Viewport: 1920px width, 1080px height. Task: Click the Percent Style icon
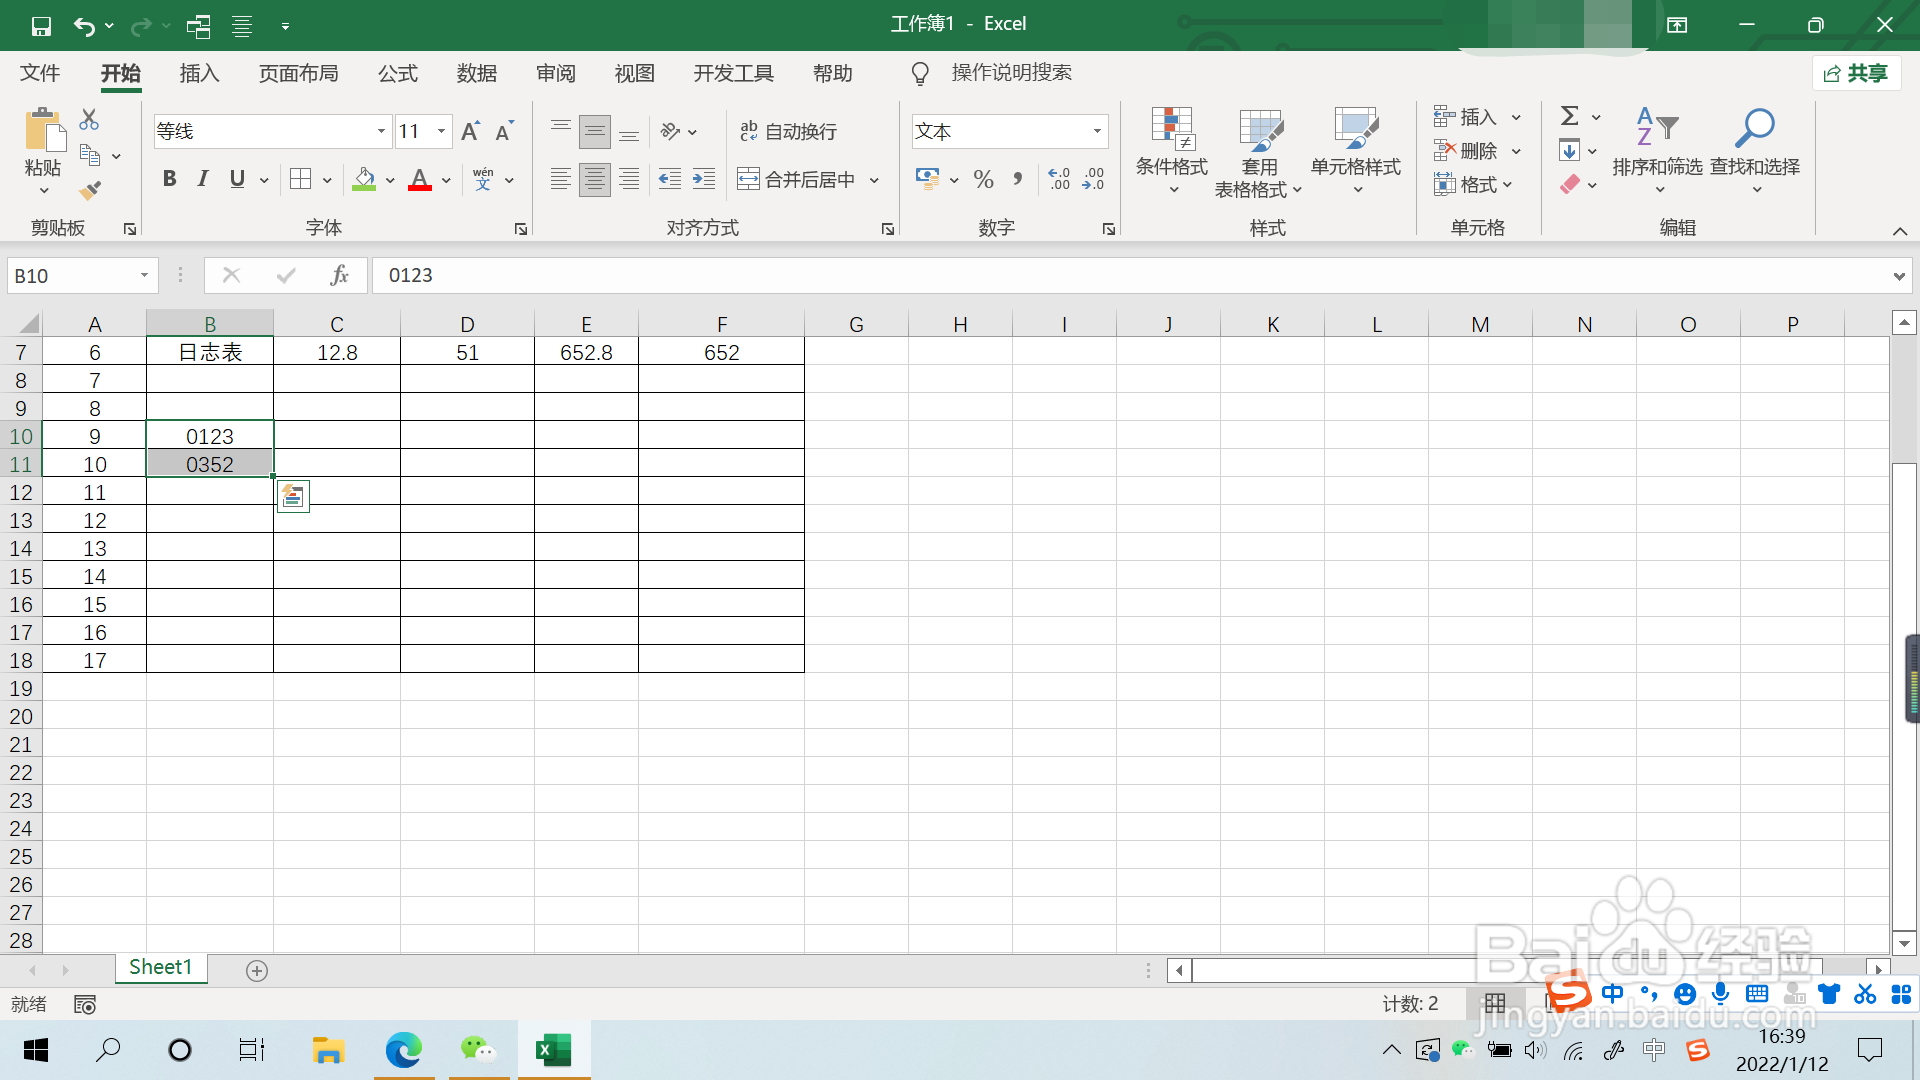983,179
